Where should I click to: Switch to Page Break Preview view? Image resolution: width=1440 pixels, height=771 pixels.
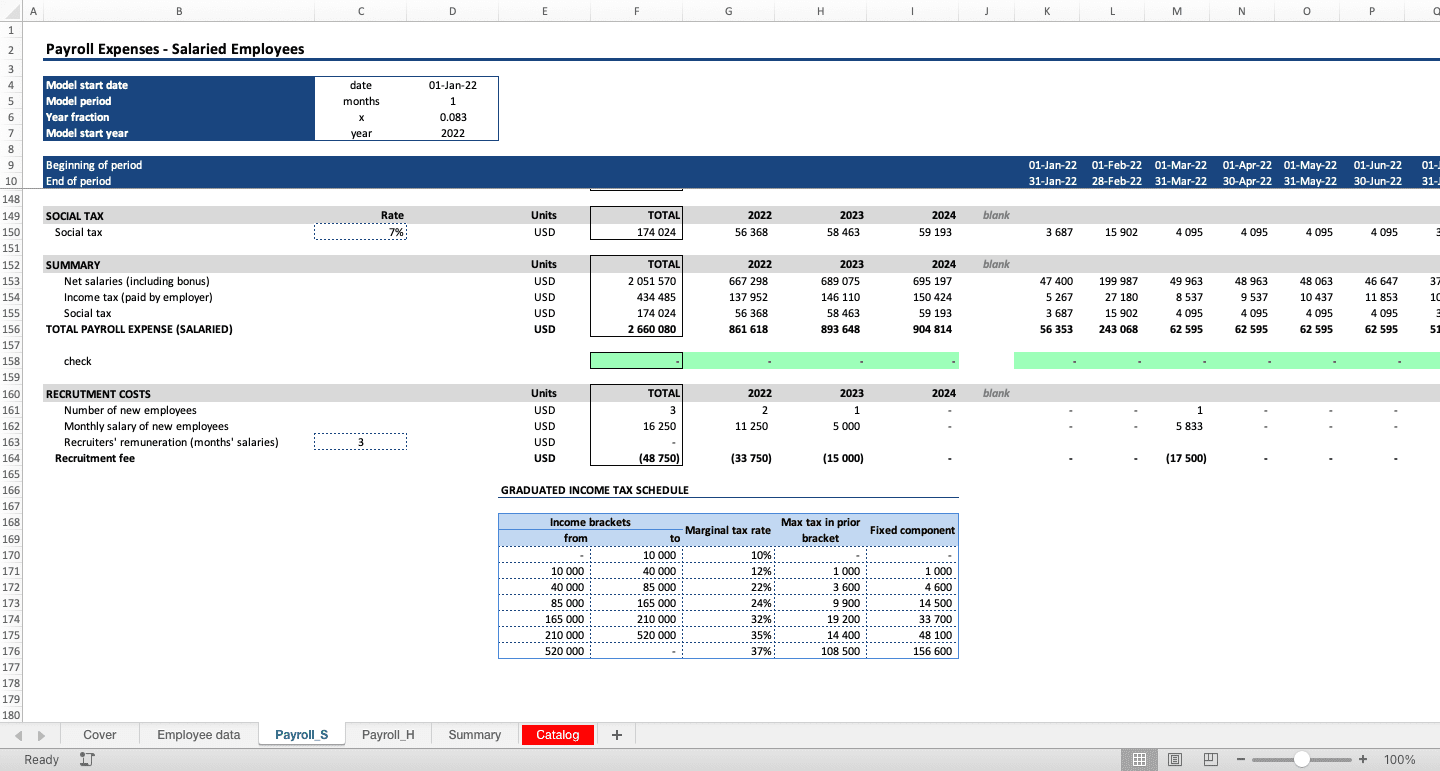1211,760
